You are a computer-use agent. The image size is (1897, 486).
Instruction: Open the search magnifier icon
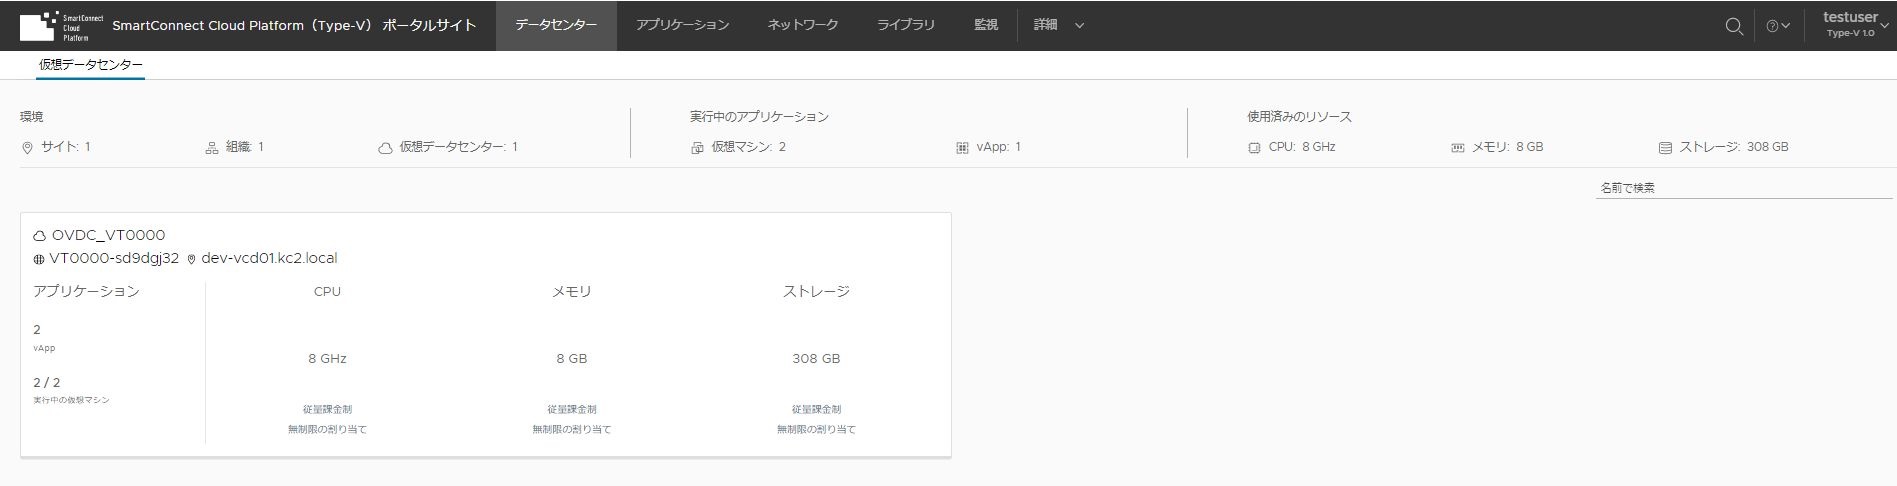point(1734,26)
